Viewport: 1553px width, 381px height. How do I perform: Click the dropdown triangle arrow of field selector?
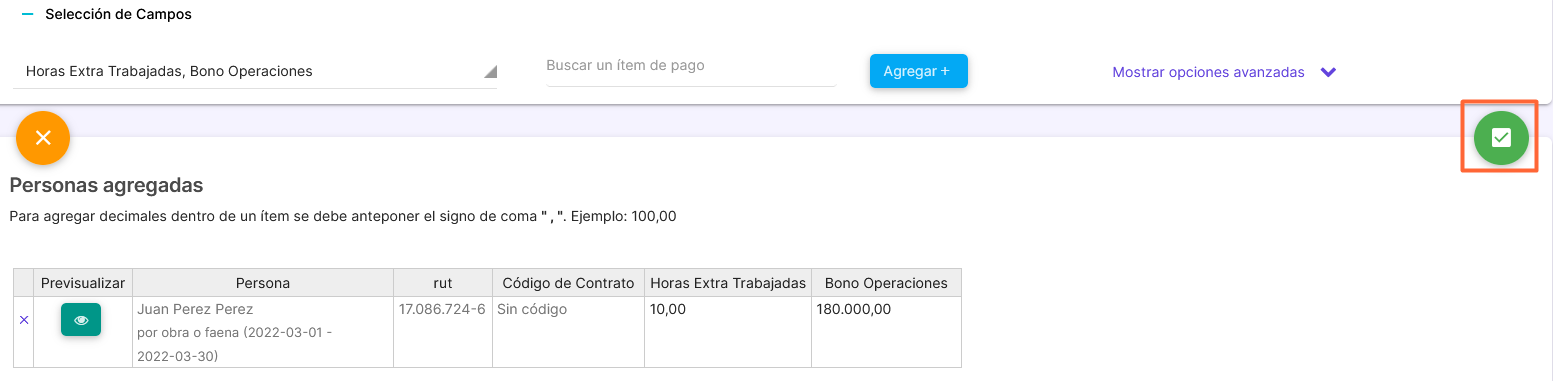pyautogui.click(x=490, y=72)
